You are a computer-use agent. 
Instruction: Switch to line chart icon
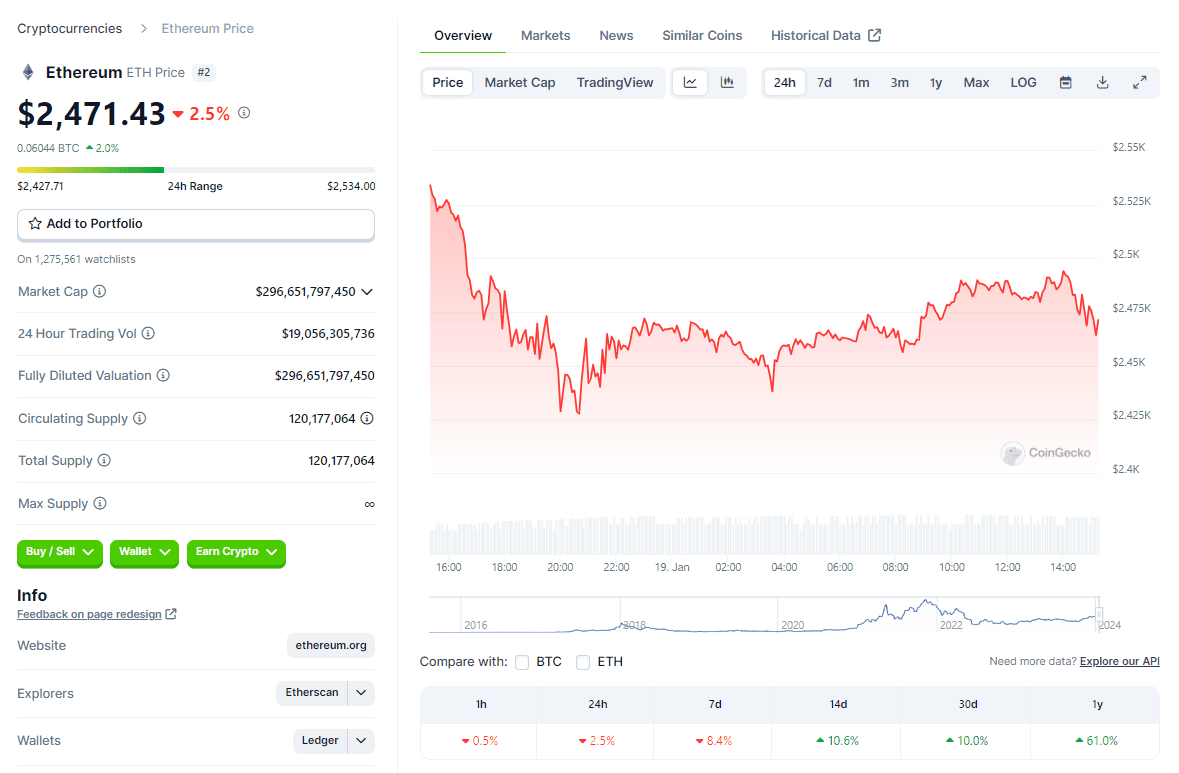pos(690,83)
